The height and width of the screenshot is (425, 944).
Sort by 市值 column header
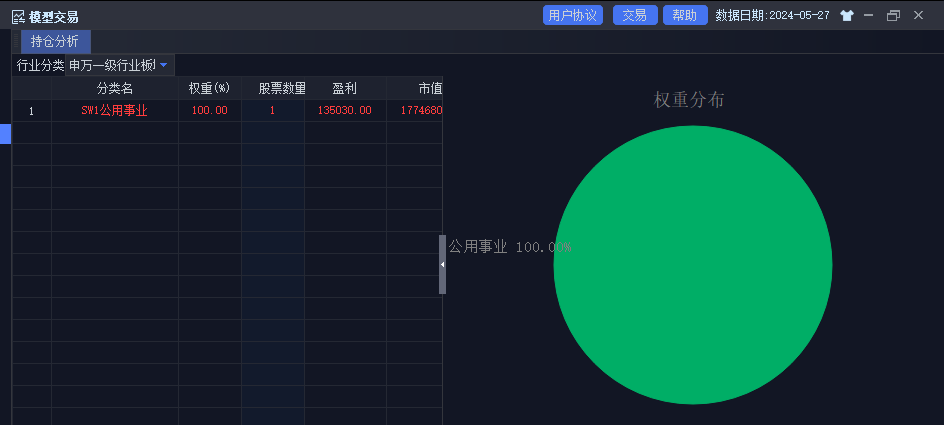pos(415,88)
